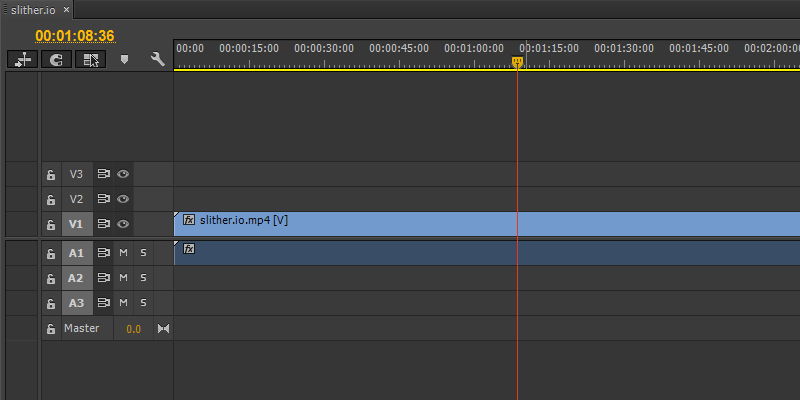
Task: Select the slither.io.mp4 [V] video clip
Action: [x=487, y=224]
